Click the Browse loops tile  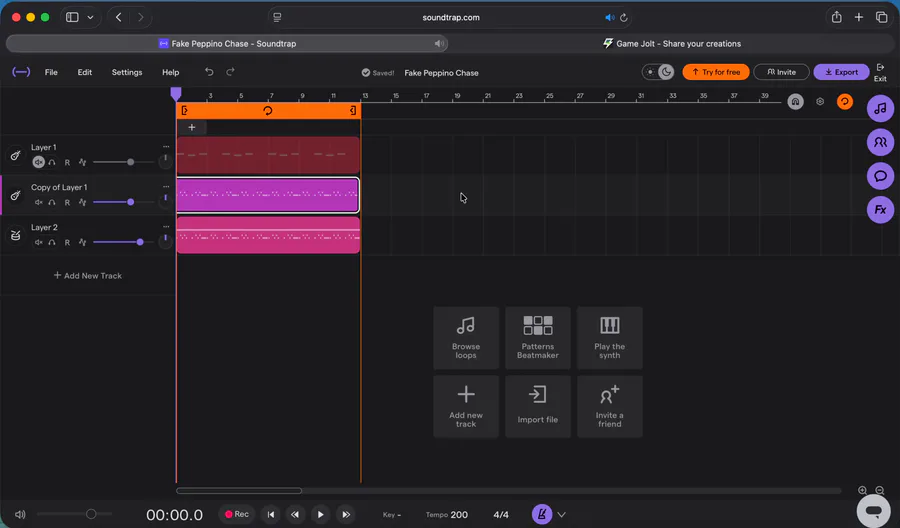pos(465,338)
